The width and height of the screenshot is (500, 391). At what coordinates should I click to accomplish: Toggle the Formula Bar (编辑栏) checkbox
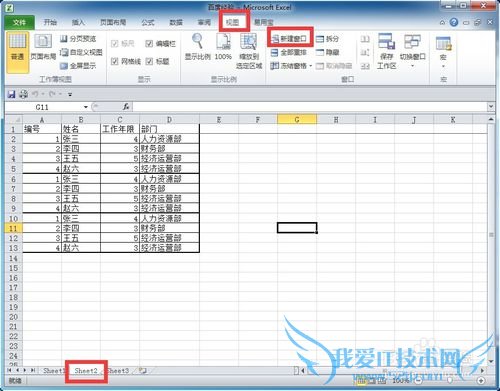[149, 44]
